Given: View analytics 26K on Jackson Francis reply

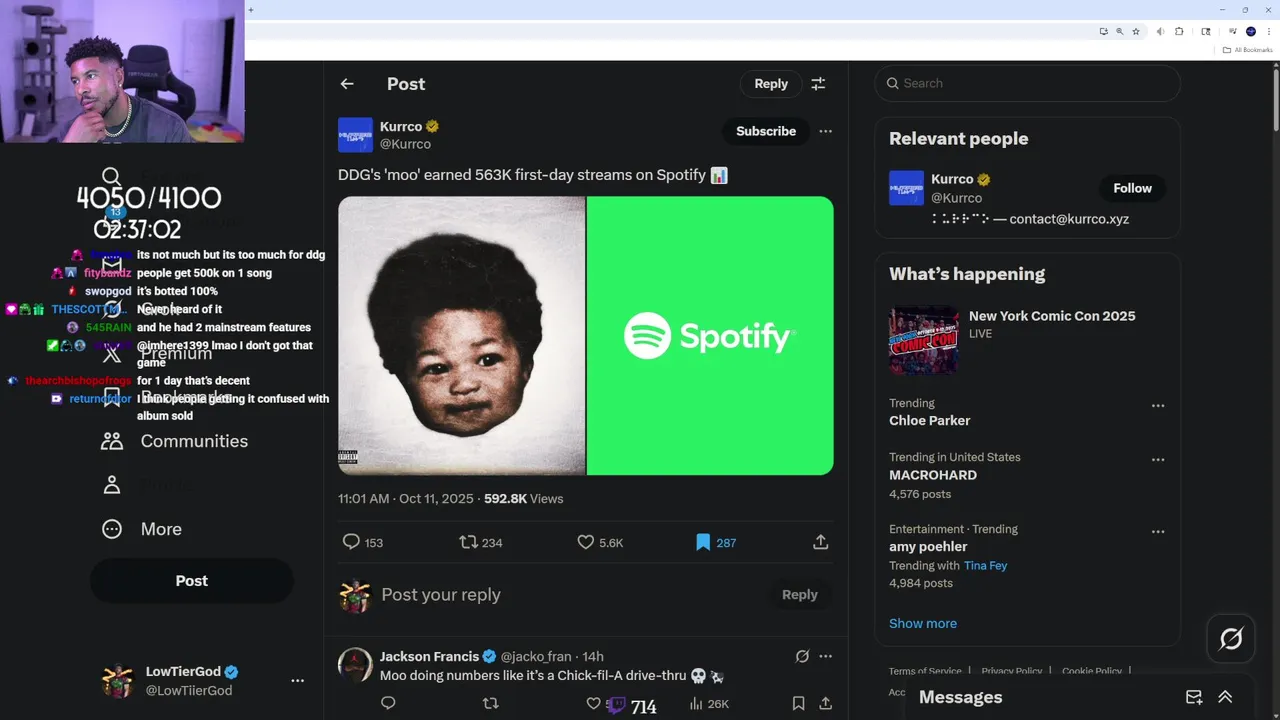Looking at the screenshot, I should click(709, 704).
